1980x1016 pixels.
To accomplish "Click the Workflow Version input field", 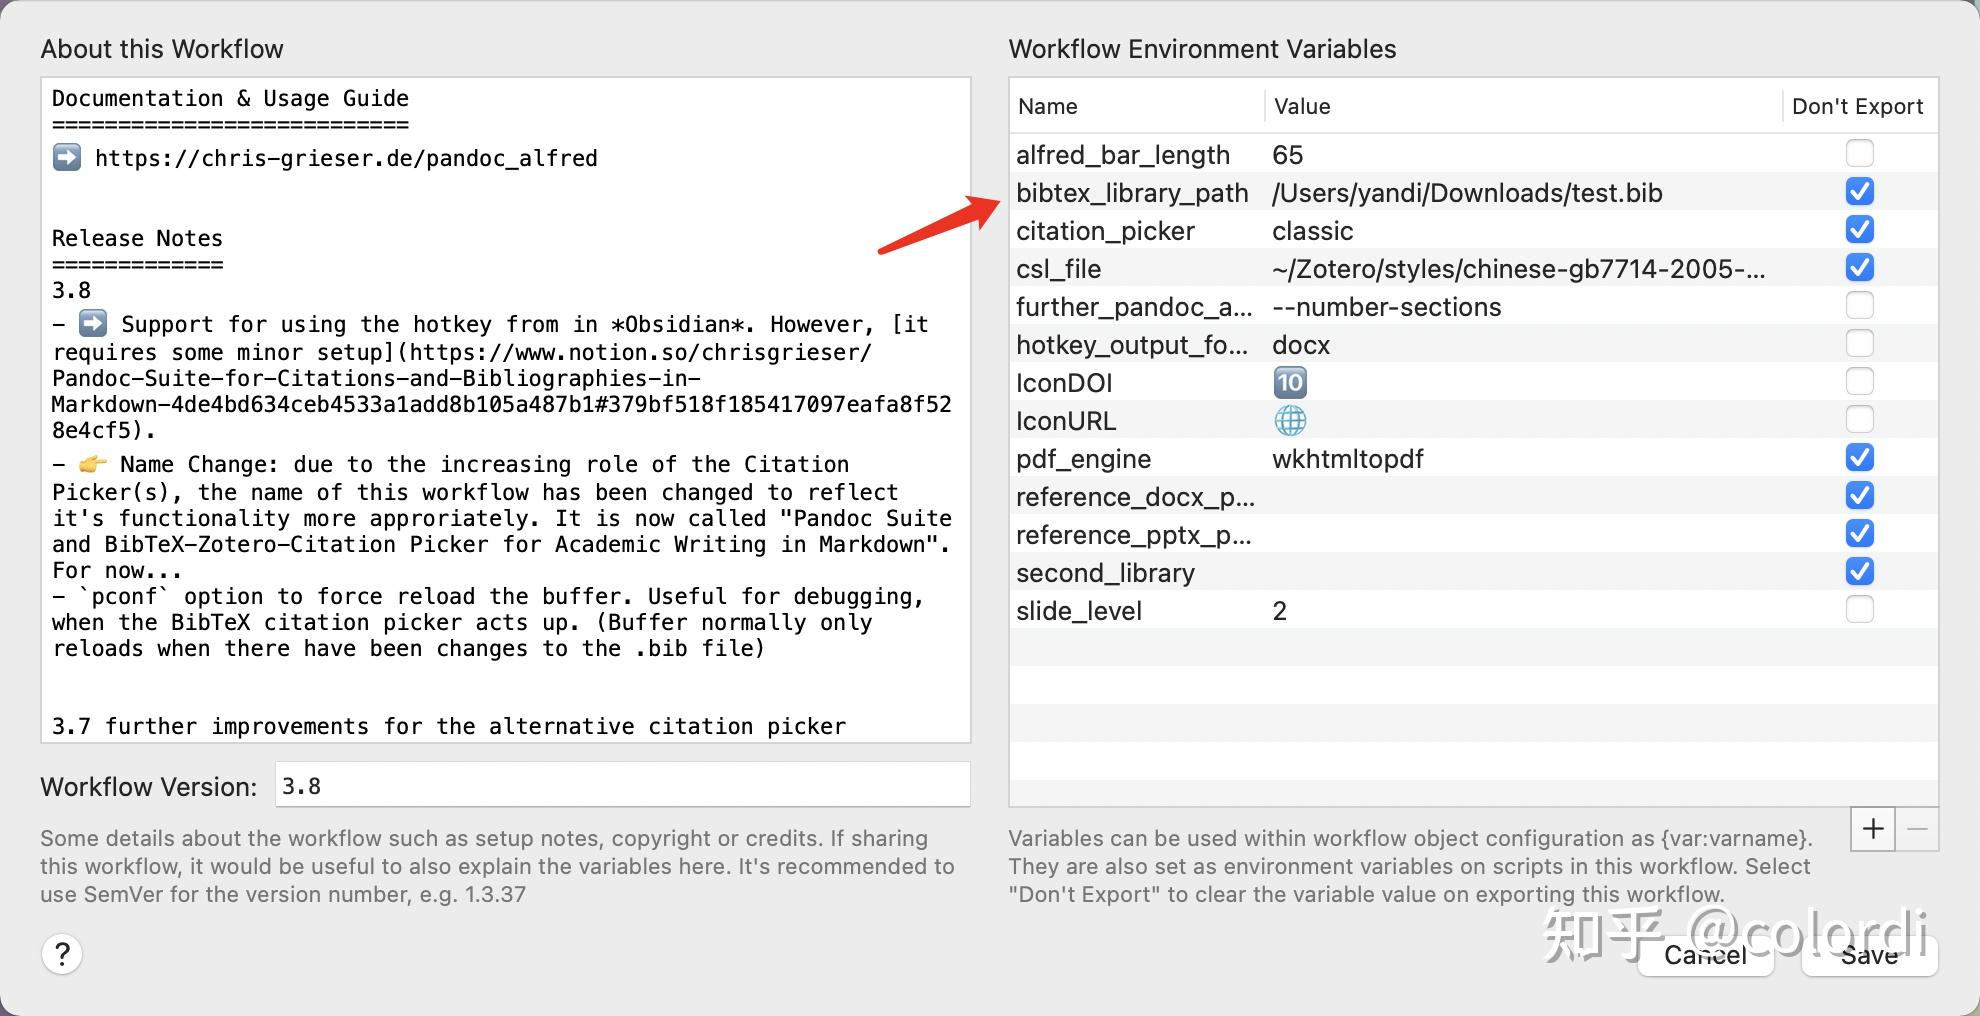I will pos(622,786).
